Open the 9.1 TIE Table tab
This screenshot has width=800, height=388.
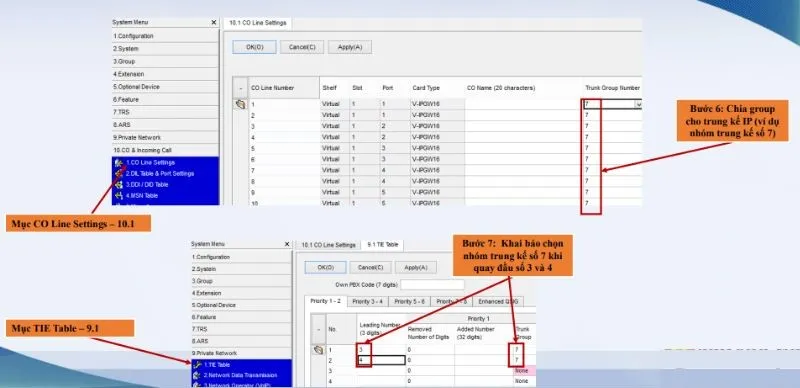click(382, 245)
